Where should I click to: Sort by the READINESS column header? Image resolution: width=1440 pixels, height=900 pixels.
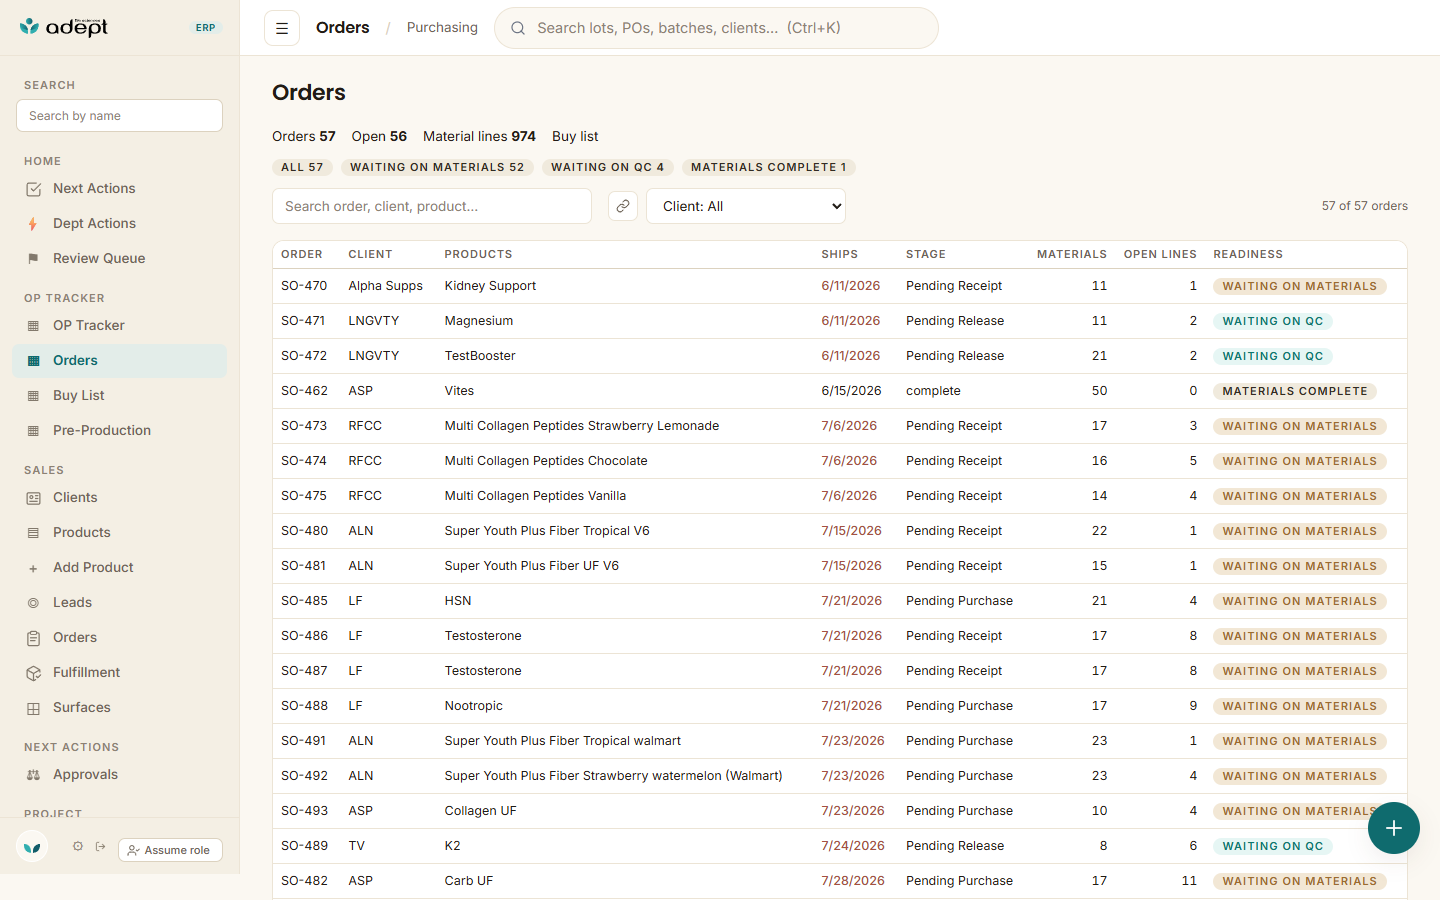click(x=1248, y=254)
